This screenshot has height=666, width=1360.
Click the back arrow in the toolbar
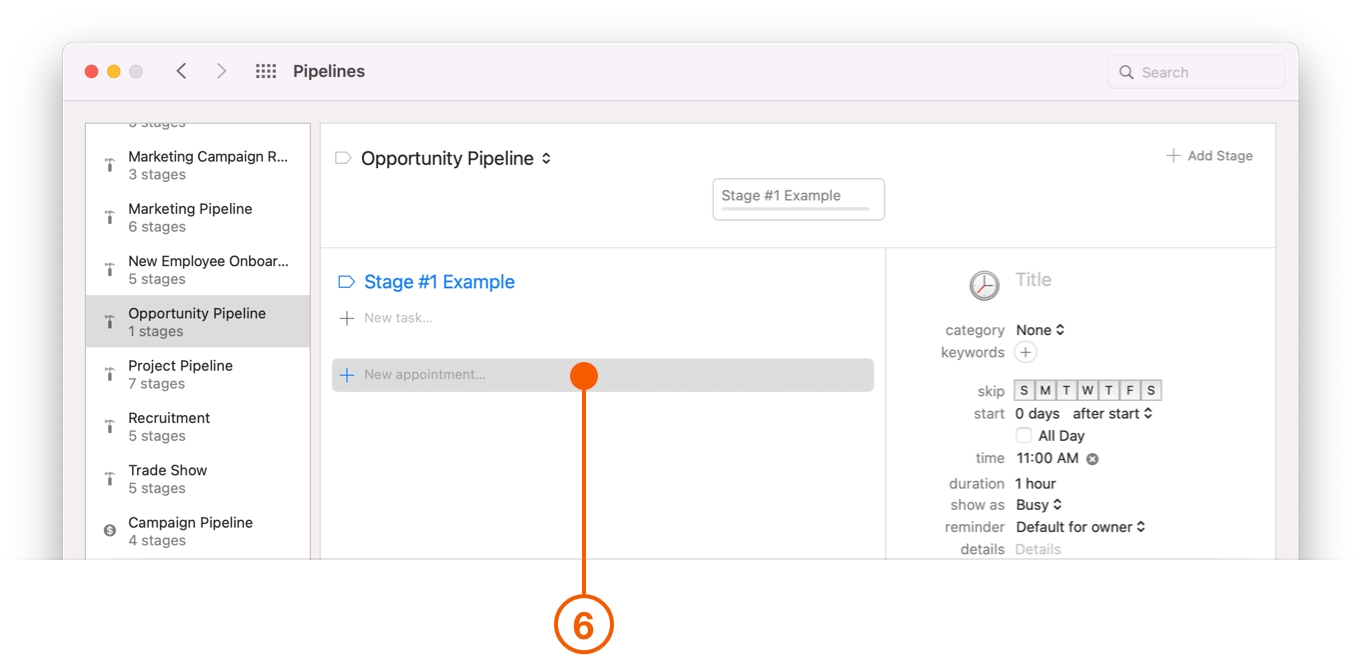coord(181,70)
